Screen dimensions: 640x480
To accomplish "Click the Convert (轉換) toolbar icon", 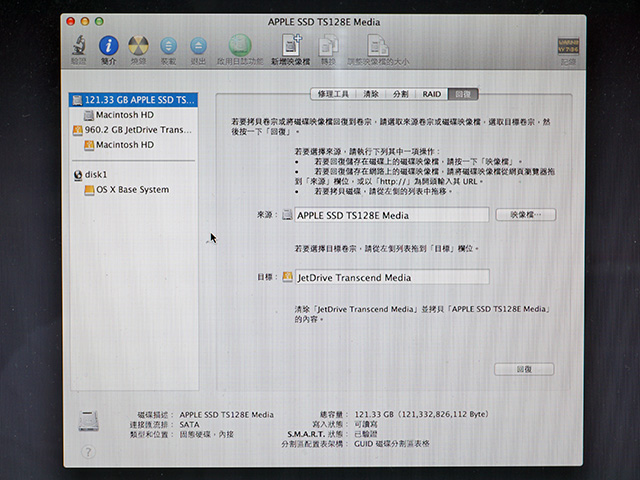I will (x=328, y=46).
